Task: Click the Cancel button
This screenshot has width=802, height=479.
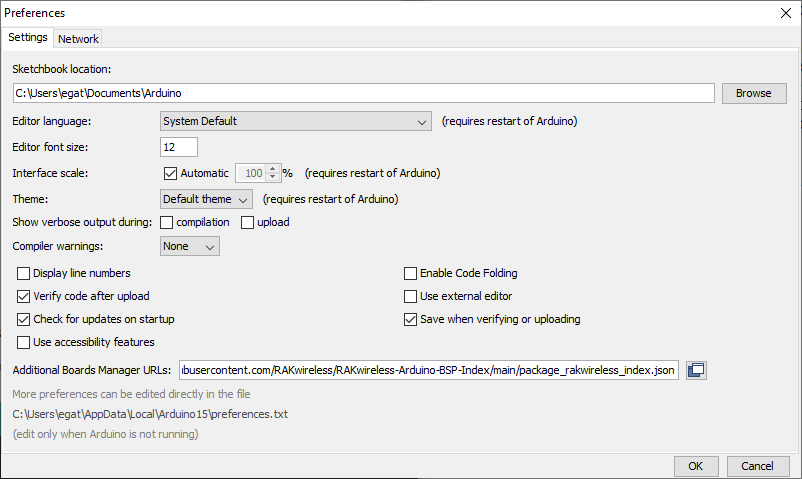Action: (x=758, y=466)
